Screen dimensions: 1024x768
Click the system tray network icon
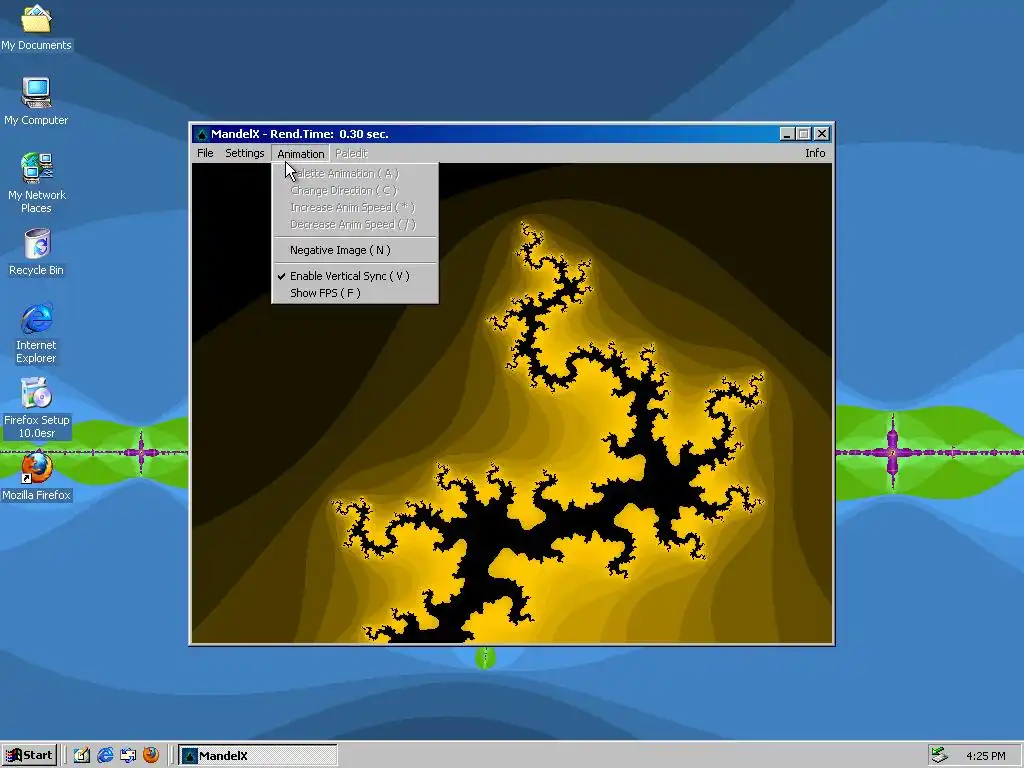(x=939, y=755)
